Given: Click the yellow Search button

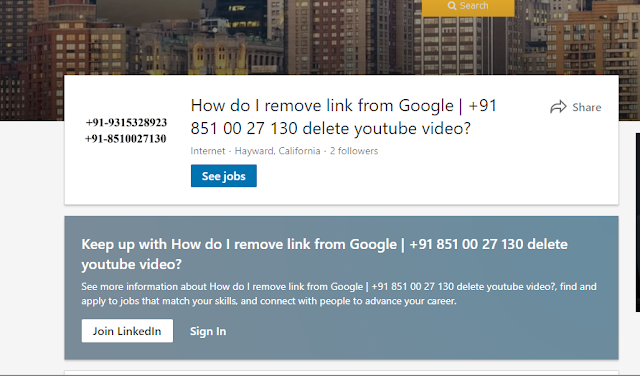Looking at the screenshot, I should click(468, 7).
